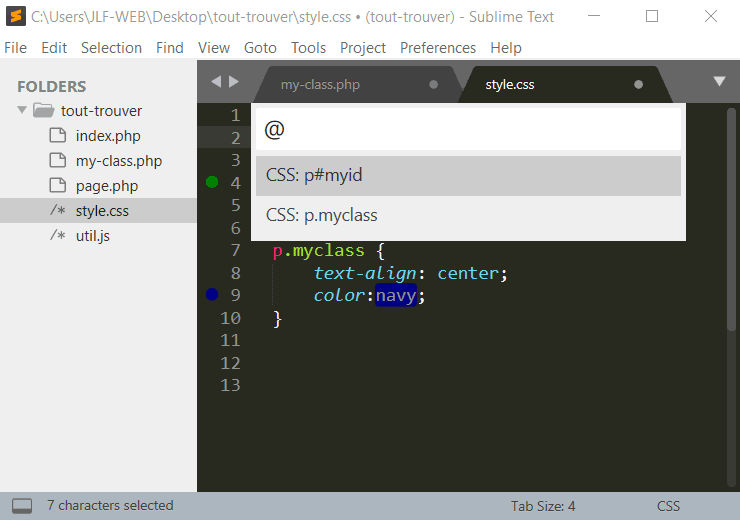Go to next tab with right arrow
This screenshot has height=520, width=740.
pyautogui.click(x=234, y=82)
